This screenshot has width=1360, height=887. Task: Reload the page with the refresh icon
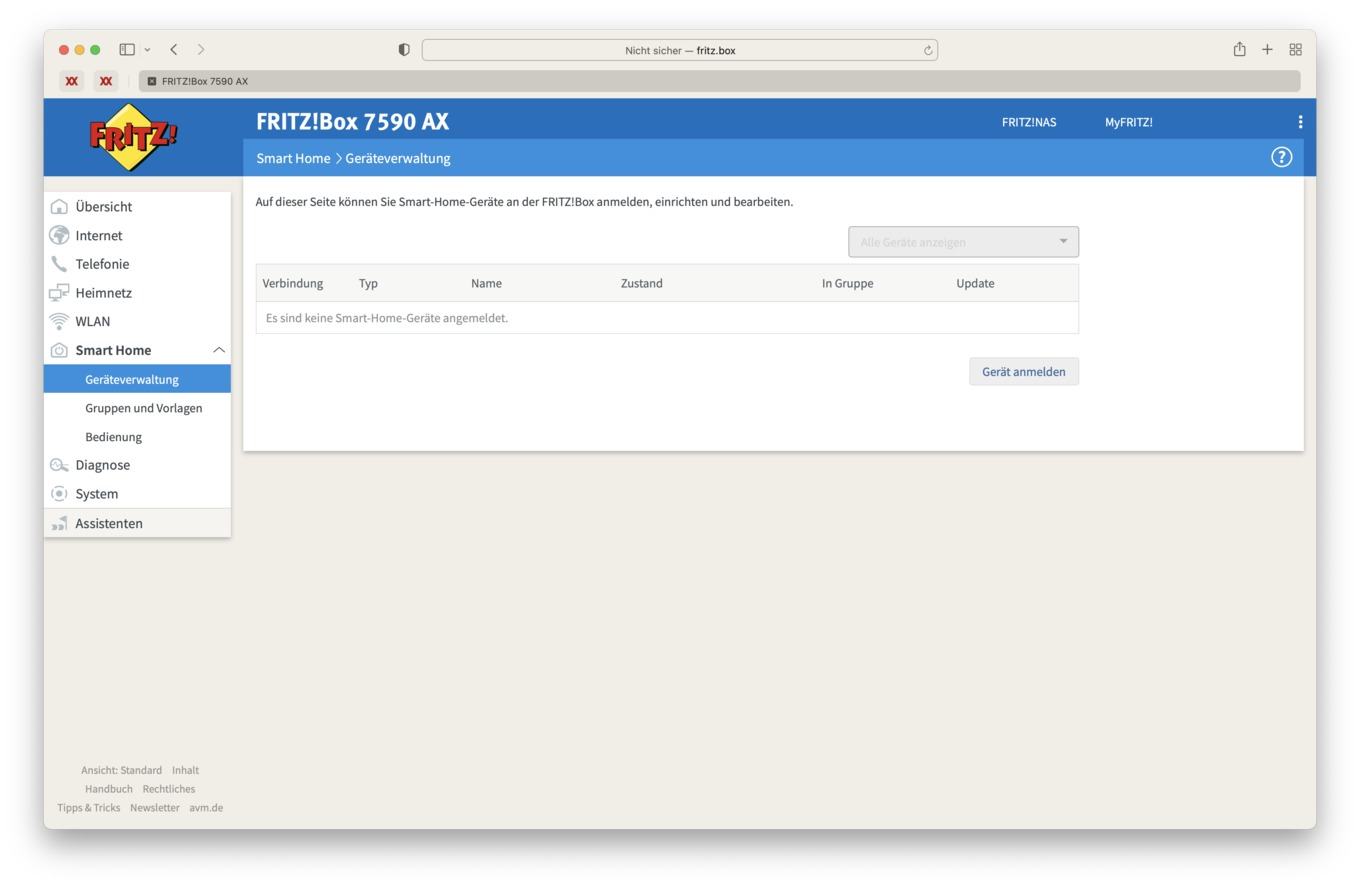928,50
